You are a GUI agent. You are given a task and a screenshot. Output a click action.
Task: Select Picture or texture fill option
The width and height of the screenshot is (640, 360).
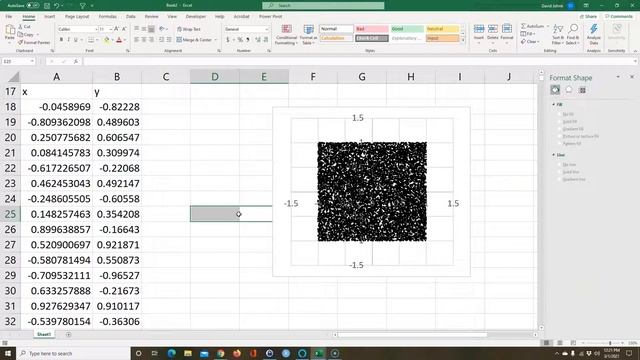tap(560, 136)
